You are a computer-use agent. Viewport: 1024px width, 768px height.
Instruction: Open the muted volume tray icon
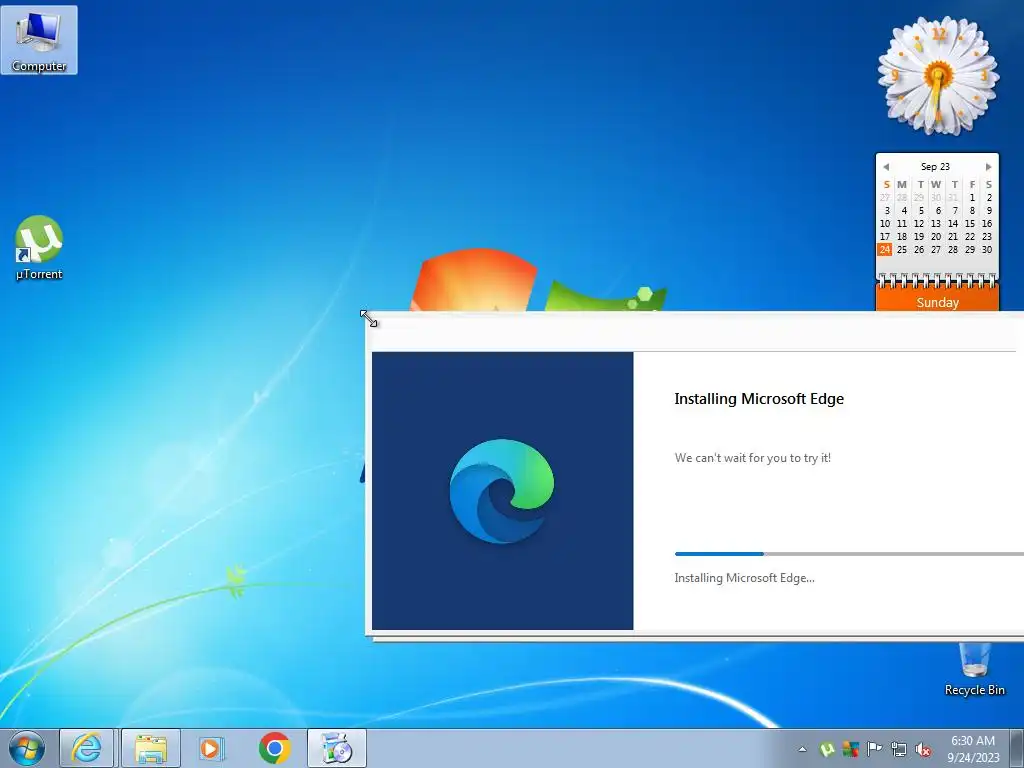(x=923, y=749)
